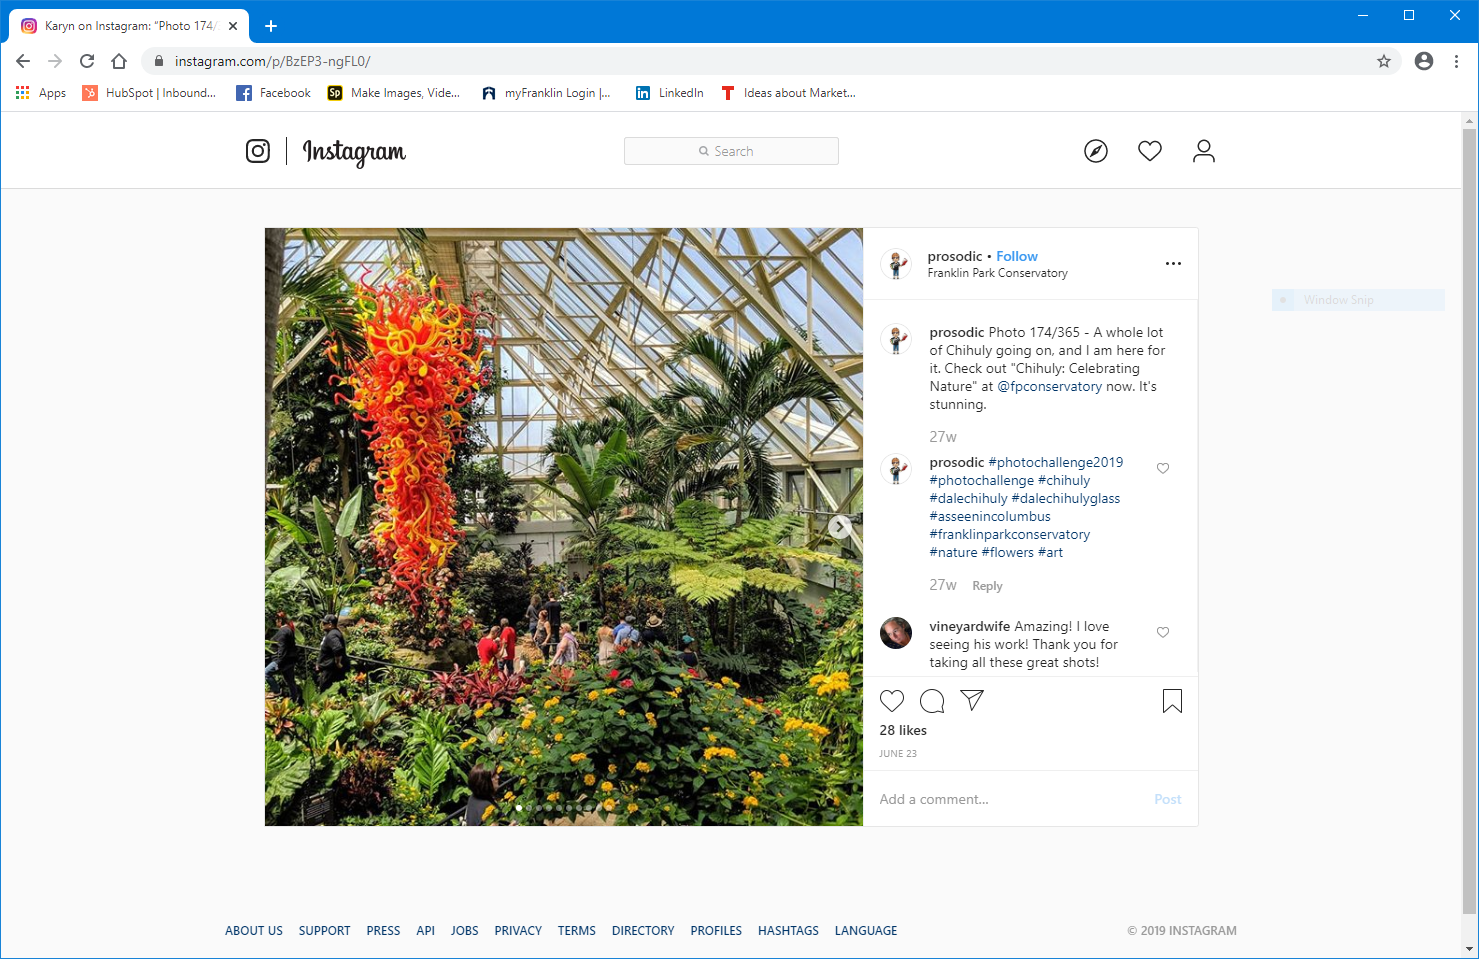Open #photochallenge2019 hashtag

(1056, 462)
